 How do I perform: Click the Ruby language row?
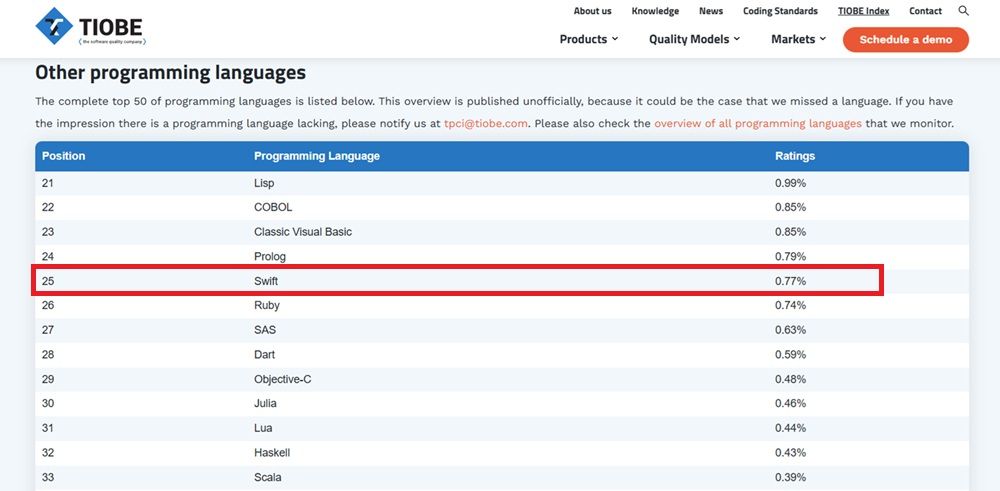click(266, 305)
